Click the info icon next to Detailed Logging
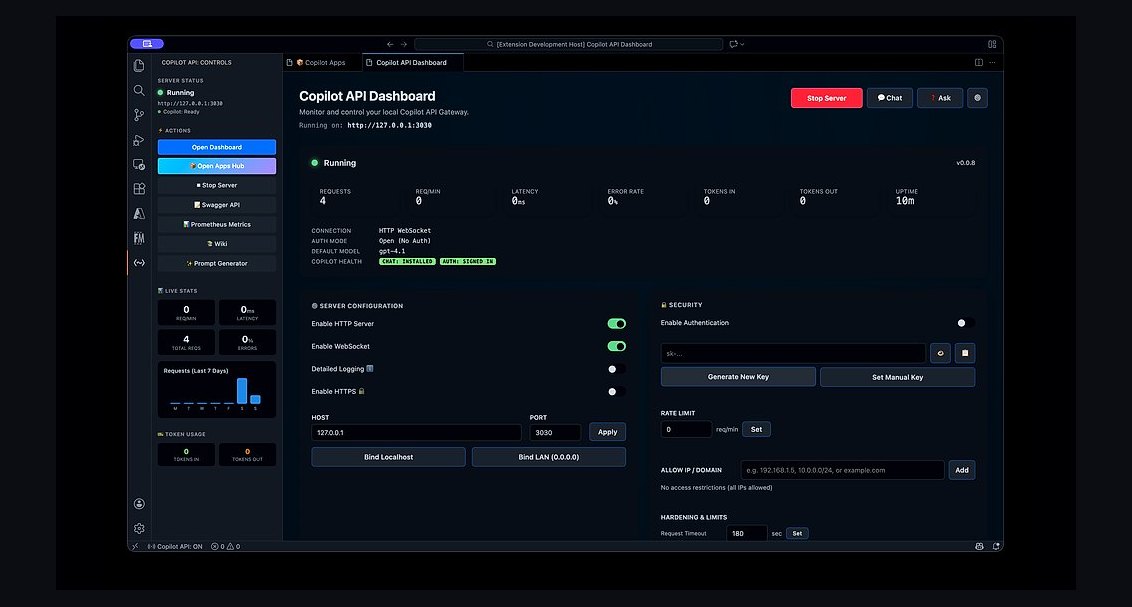The width and height of the screenshot is (1132, 607). [x=370, y=369]
